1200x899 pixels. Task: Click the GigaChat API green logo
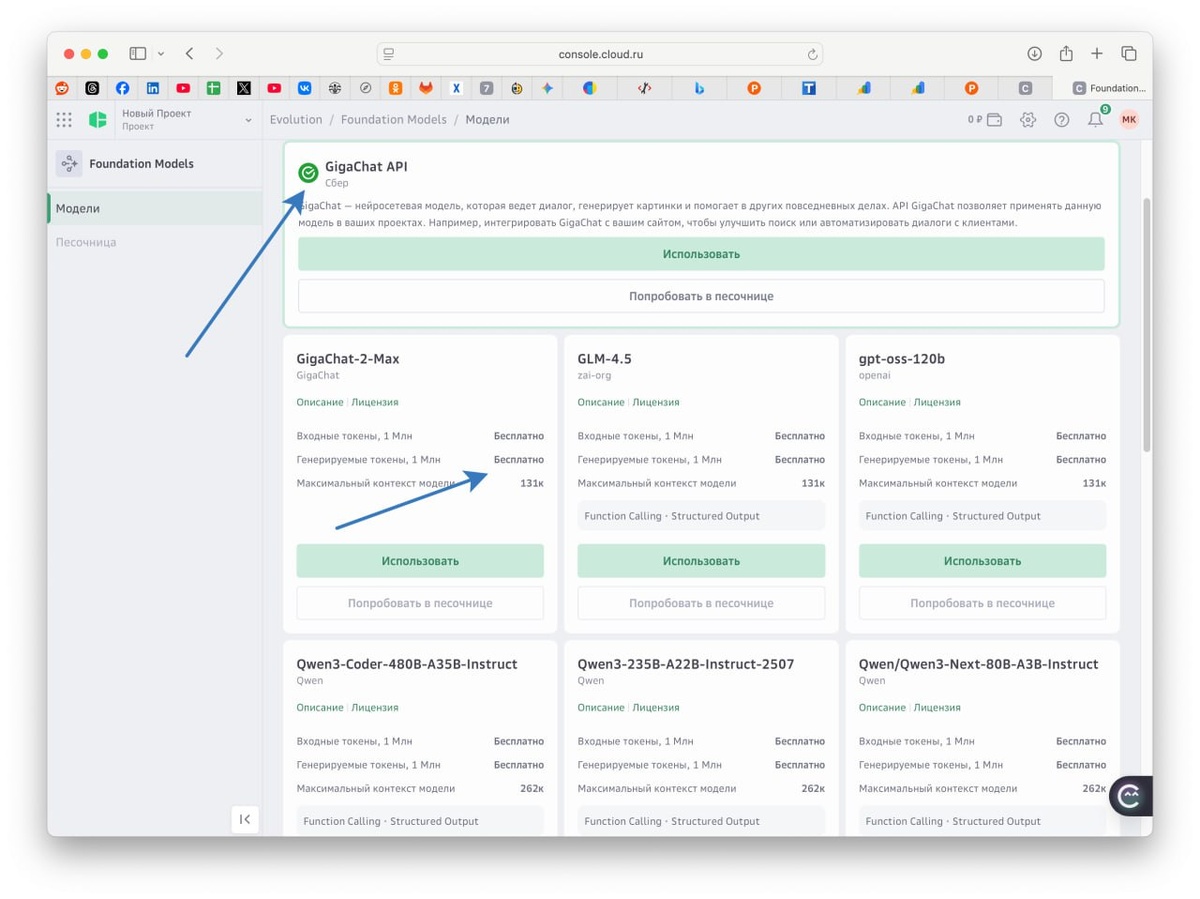coord(308,173)
